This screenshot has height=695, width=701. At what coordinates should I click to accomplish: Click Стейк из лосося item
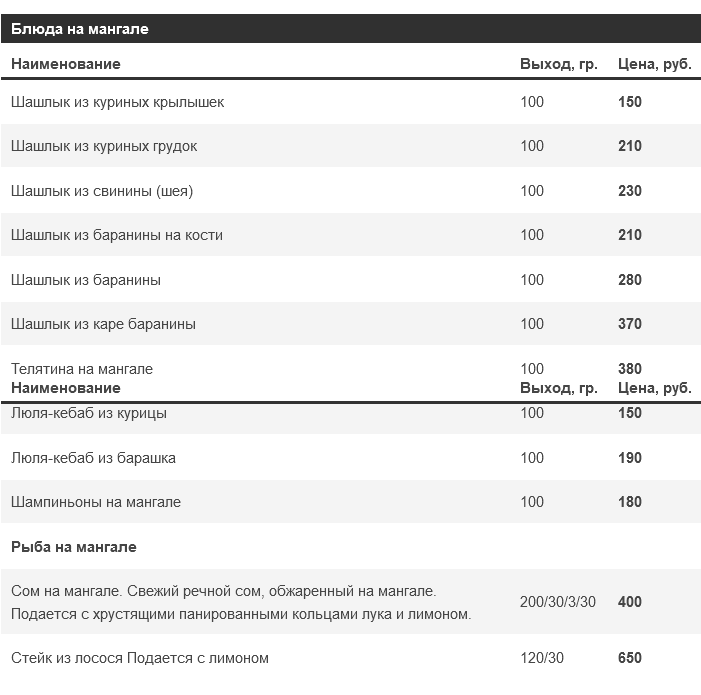140,658
